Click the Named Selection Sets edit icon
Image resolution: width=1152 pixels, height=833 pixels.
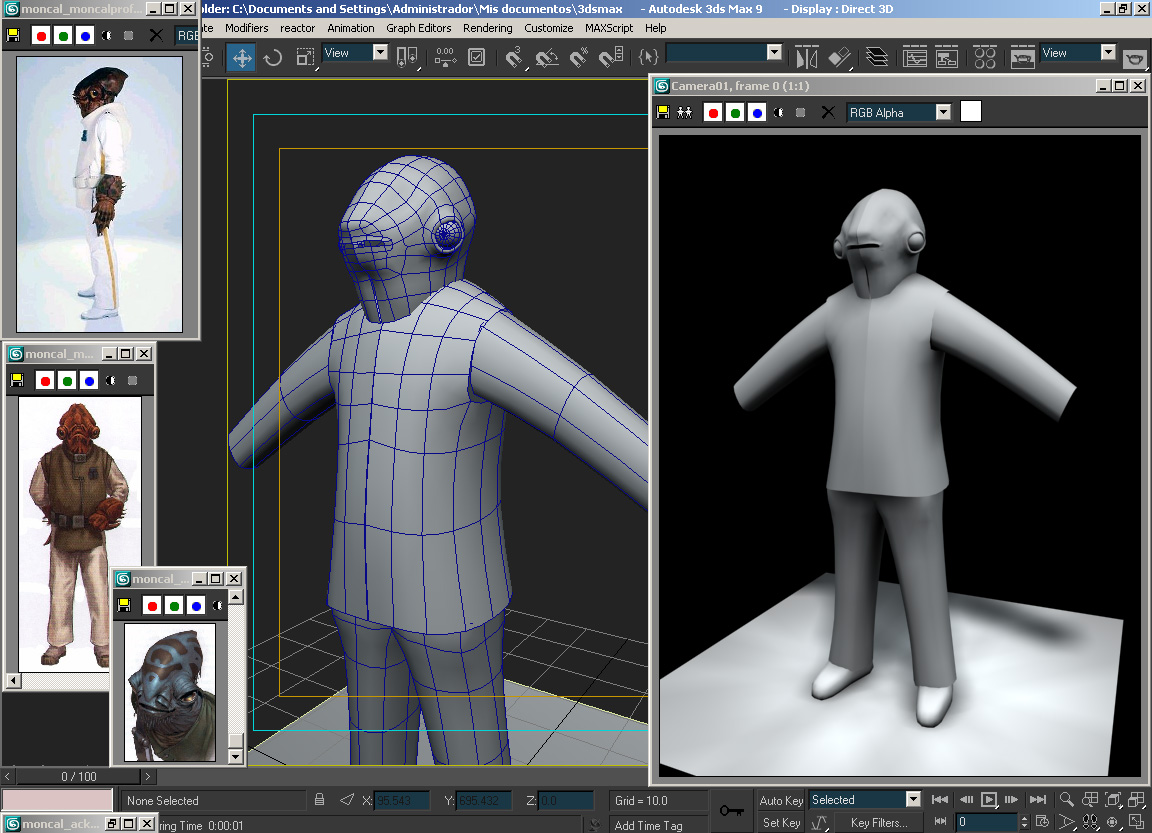click(649, 57)
